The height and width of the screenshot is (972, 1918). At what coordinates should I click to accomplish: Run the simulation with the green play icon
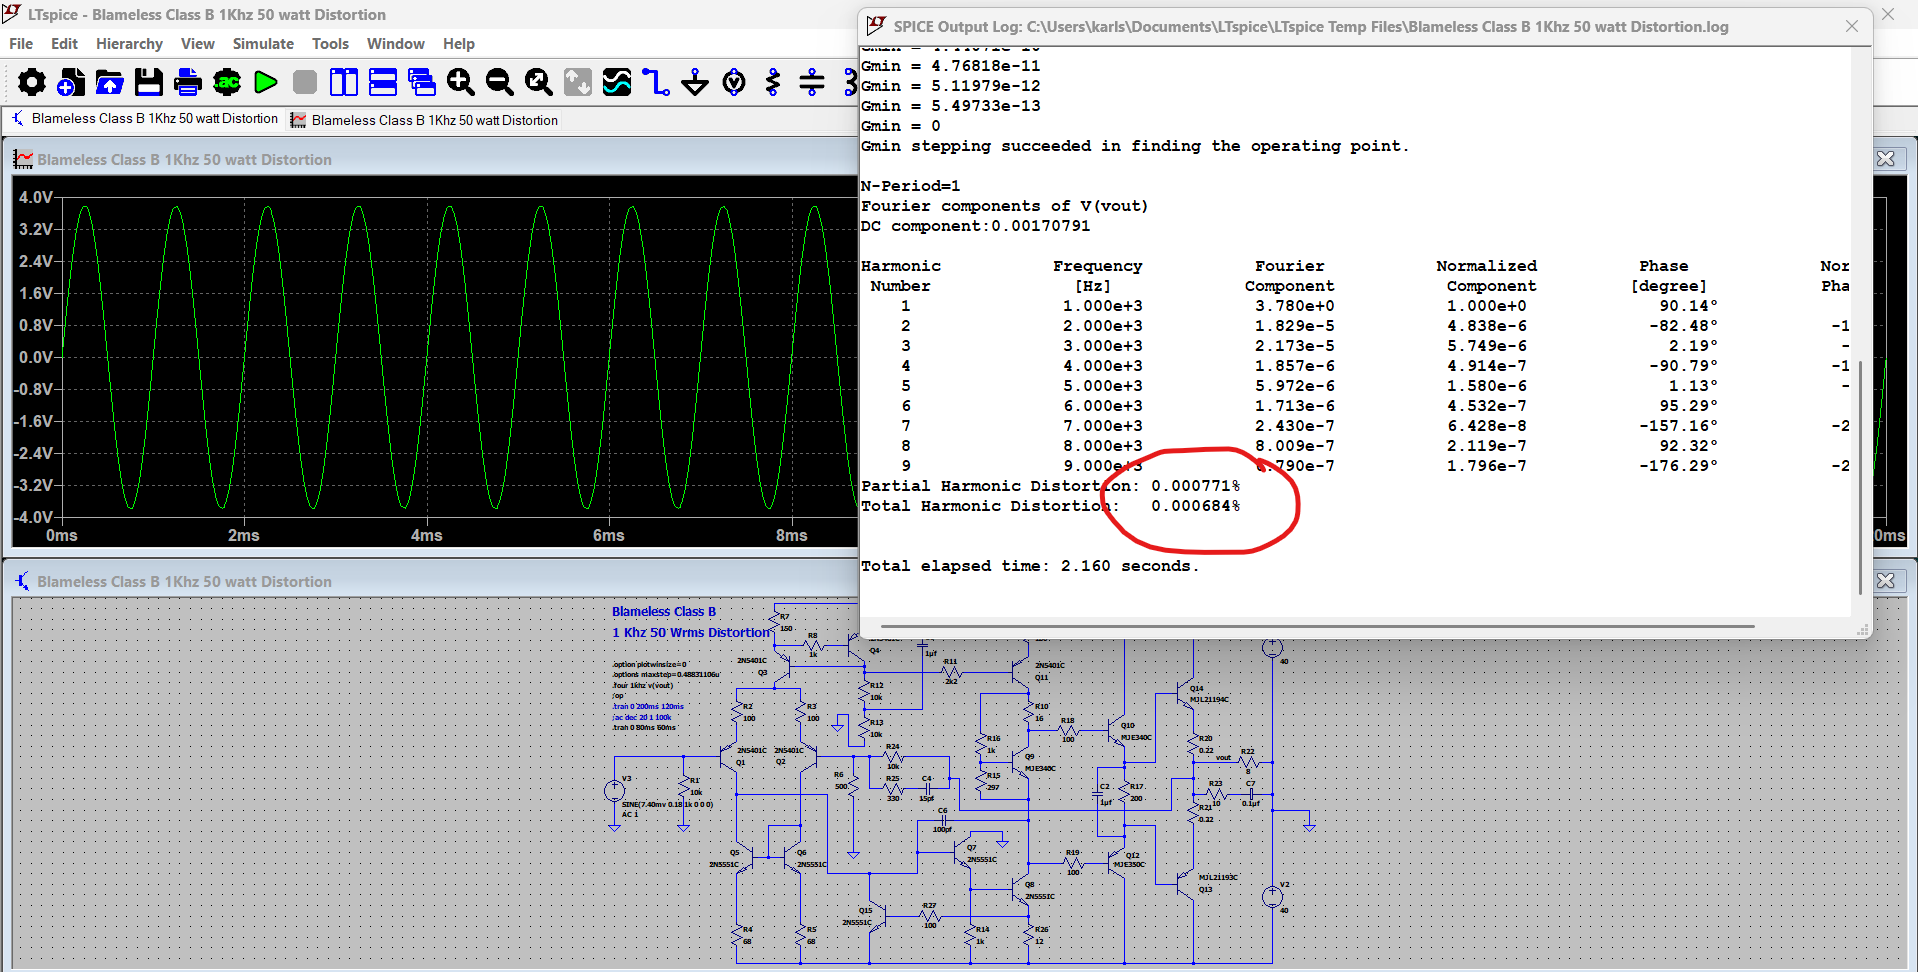[266, 82]
